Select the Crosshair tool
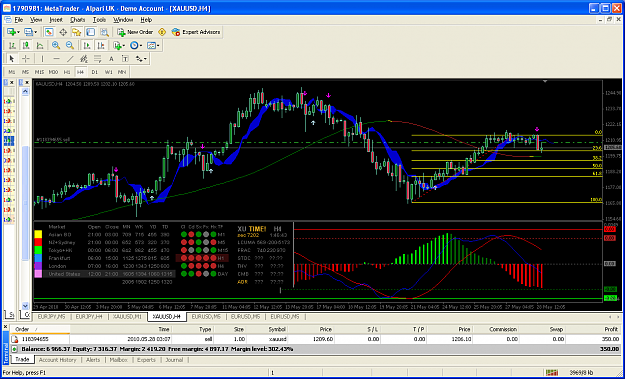 [26, 59]
